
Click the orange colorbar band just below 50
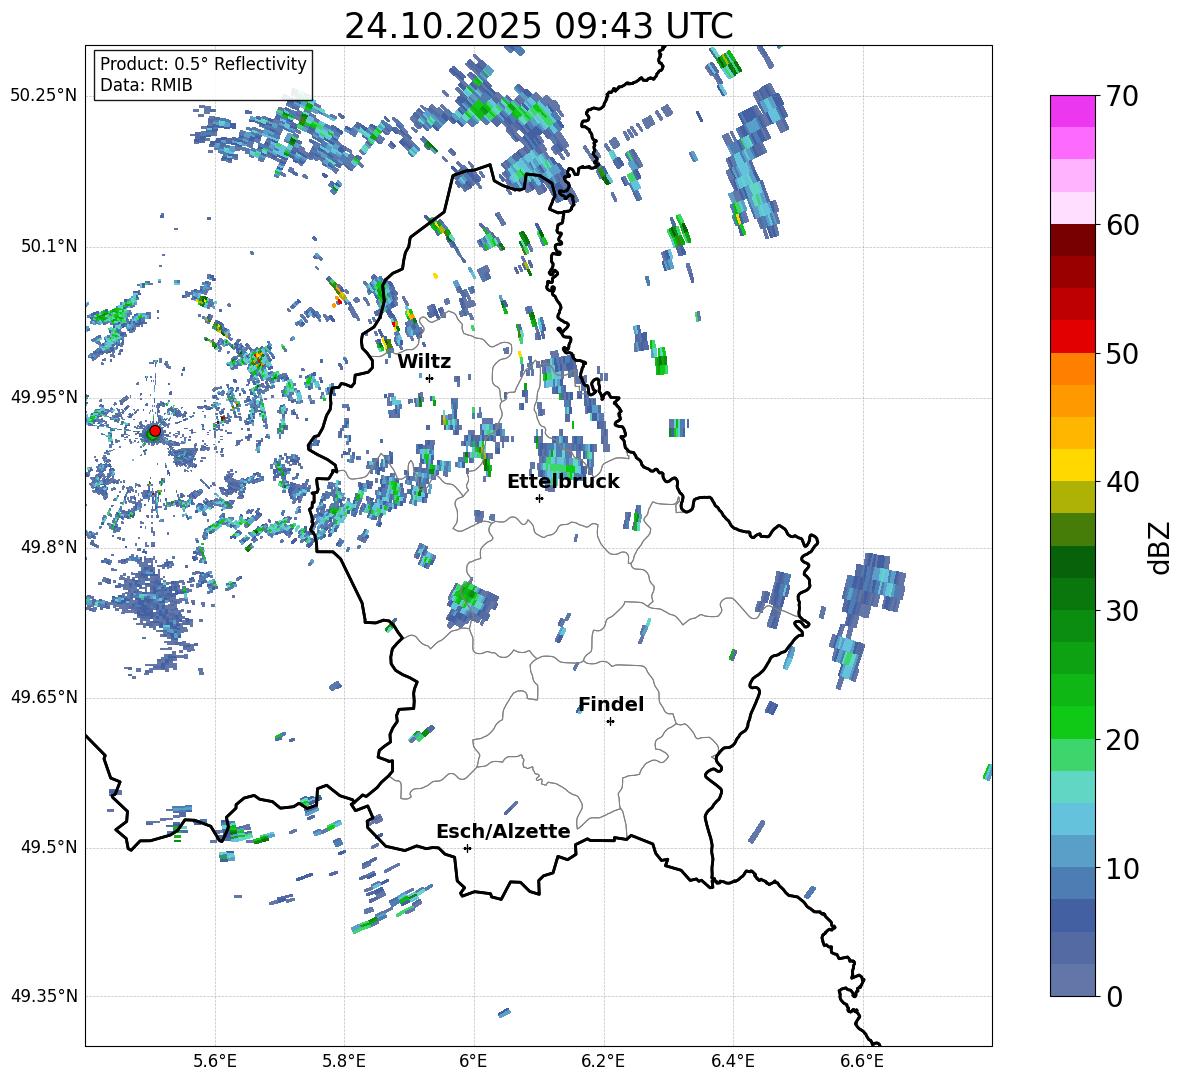coord(1073,369)
